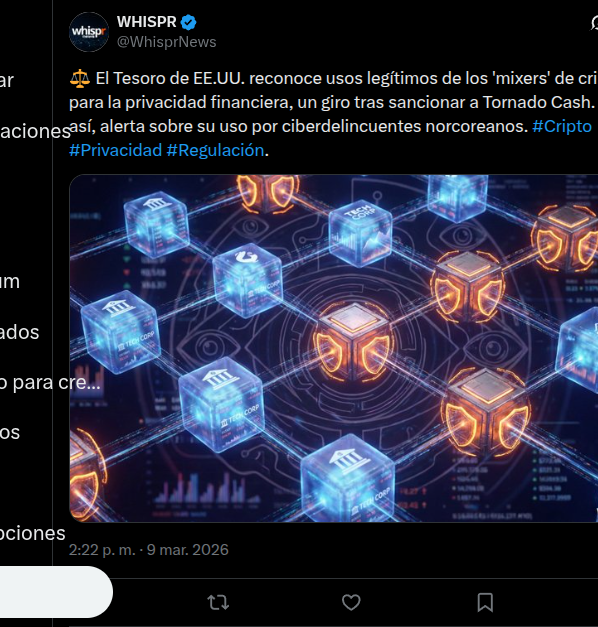Viewport: 598px width, 627px height.
Task: Click the white rounded post button at bottom left
Action: click(x=56, y=592)
